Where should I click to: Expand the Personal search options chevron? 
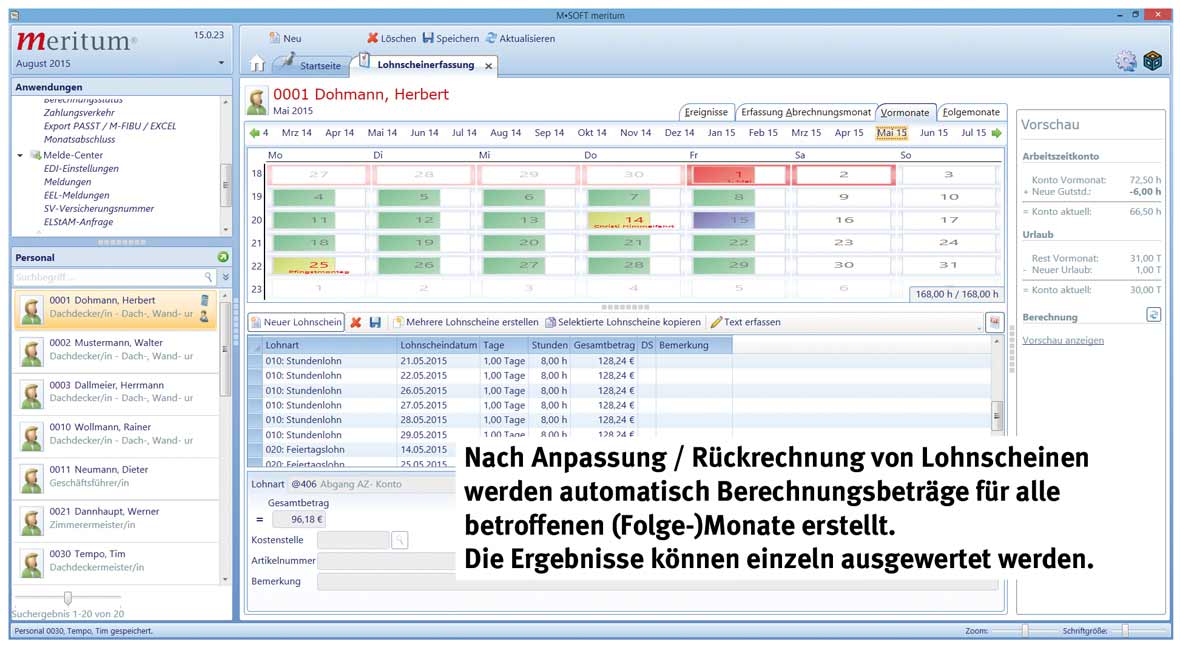[x=226, y=277]
